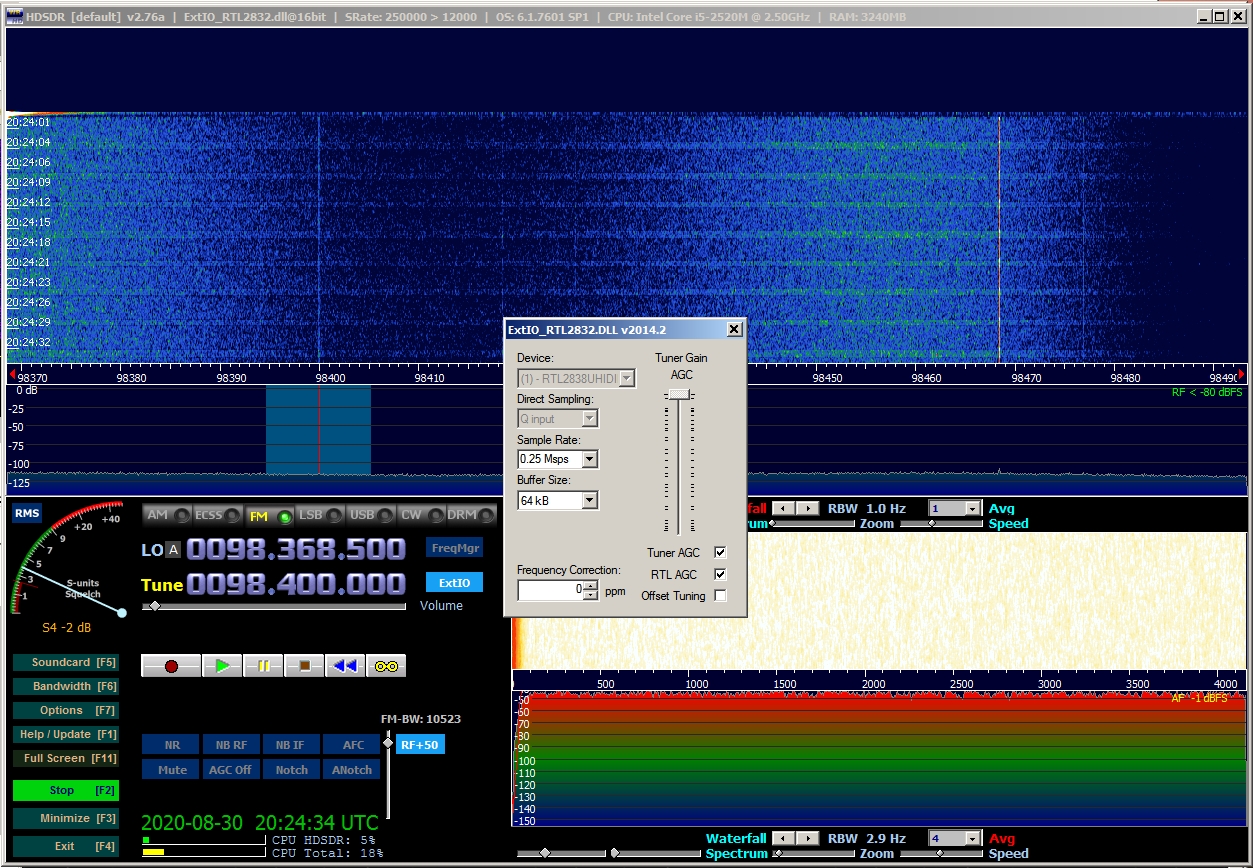Switch to Full Screen [F11]
This screenshot has height=868, width=1253.
click(66, 758)
